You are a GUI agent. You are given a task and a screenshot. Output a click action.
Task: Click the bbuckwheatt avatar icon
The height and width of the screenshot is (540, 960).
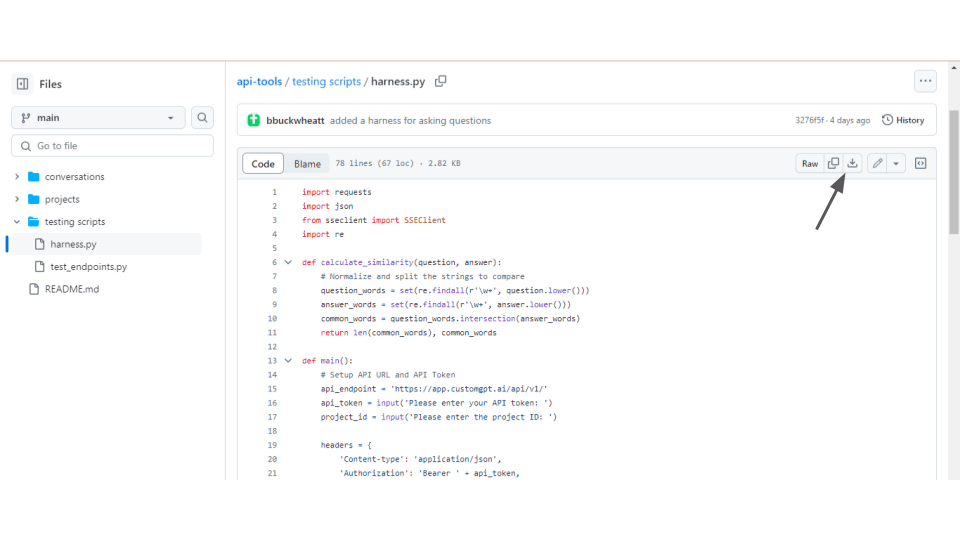253,121
